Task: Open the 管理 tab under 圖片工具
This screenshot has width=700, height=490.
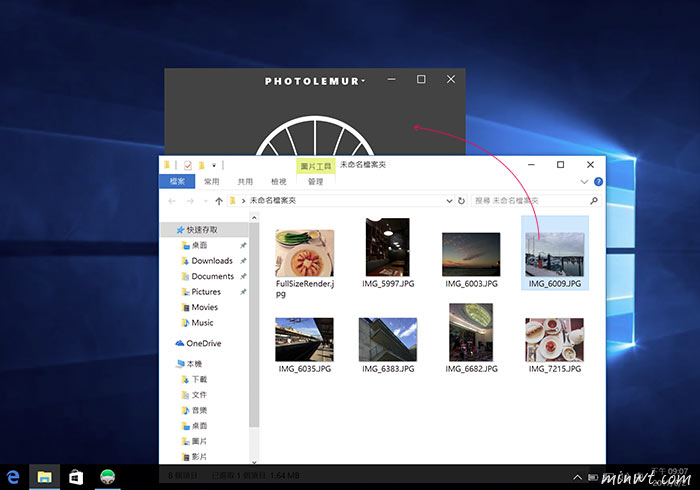Action: [315, 181]
